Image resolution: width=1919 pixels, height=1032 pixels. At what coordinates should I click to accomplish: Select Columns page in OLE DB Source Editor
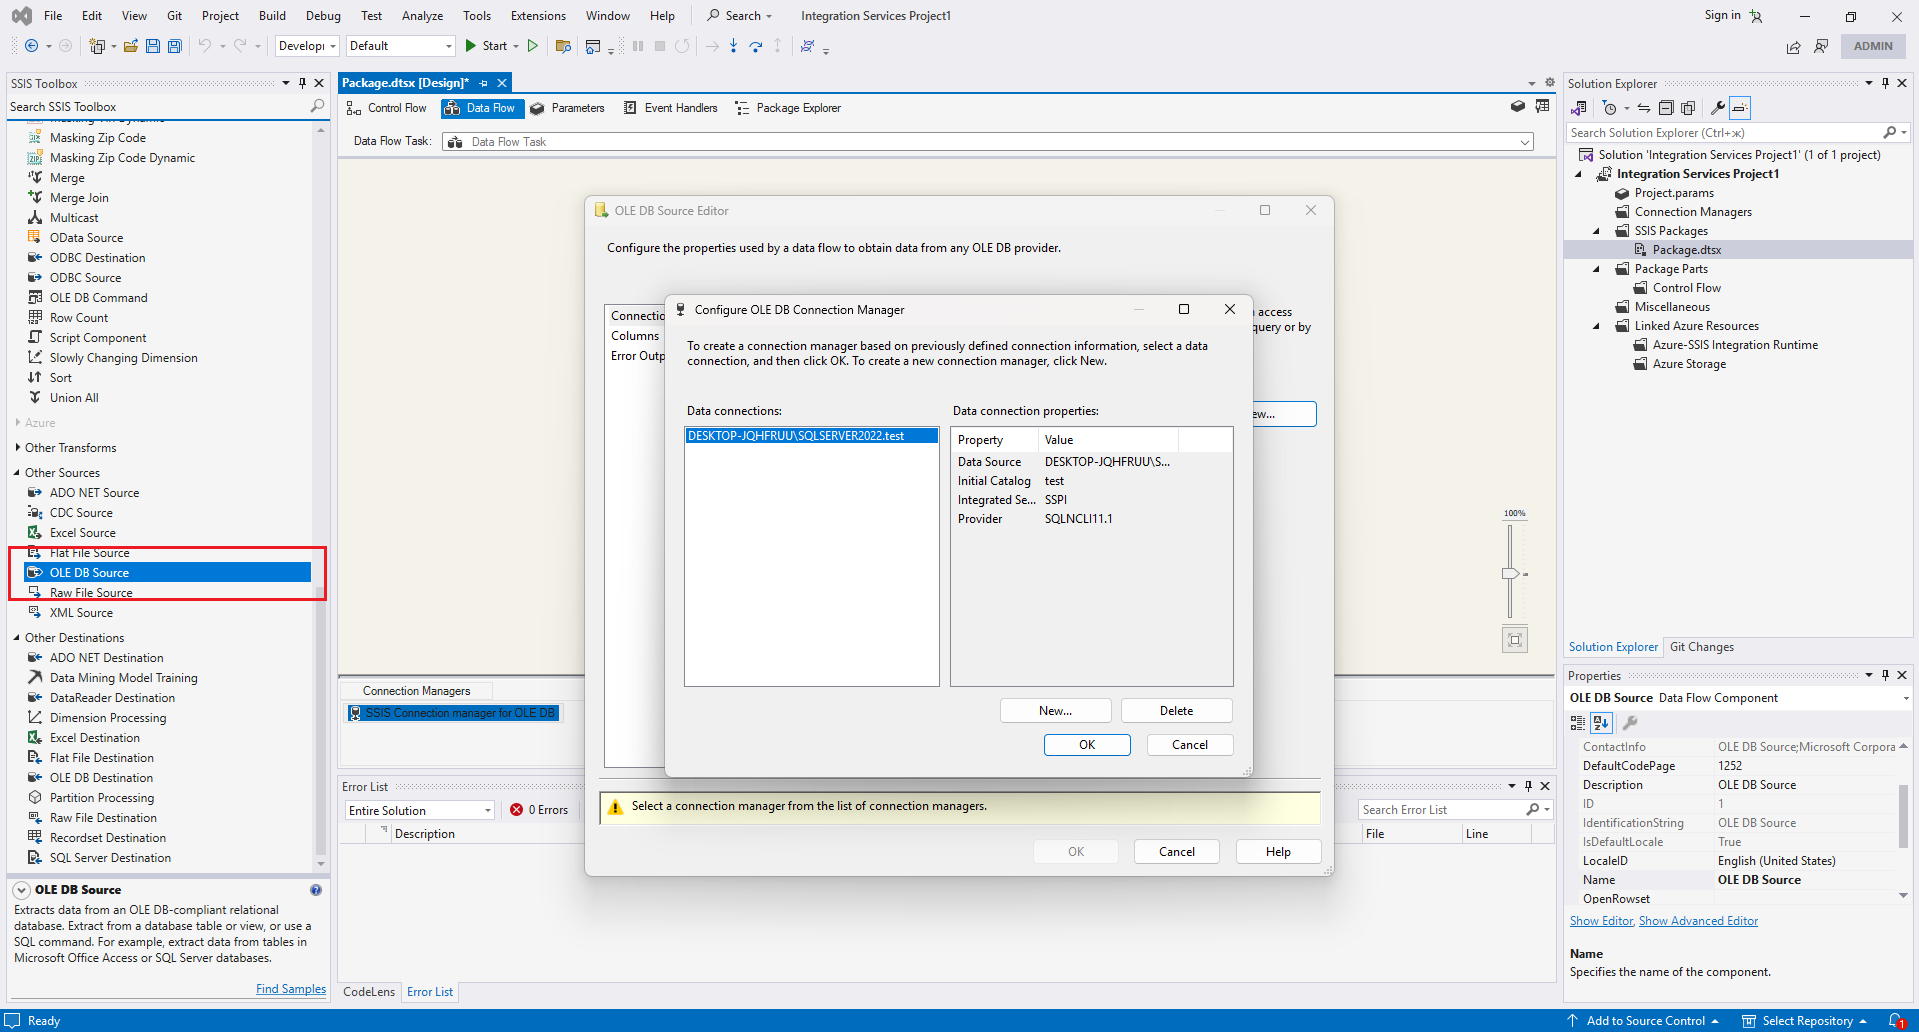click(x=635, y=336)
